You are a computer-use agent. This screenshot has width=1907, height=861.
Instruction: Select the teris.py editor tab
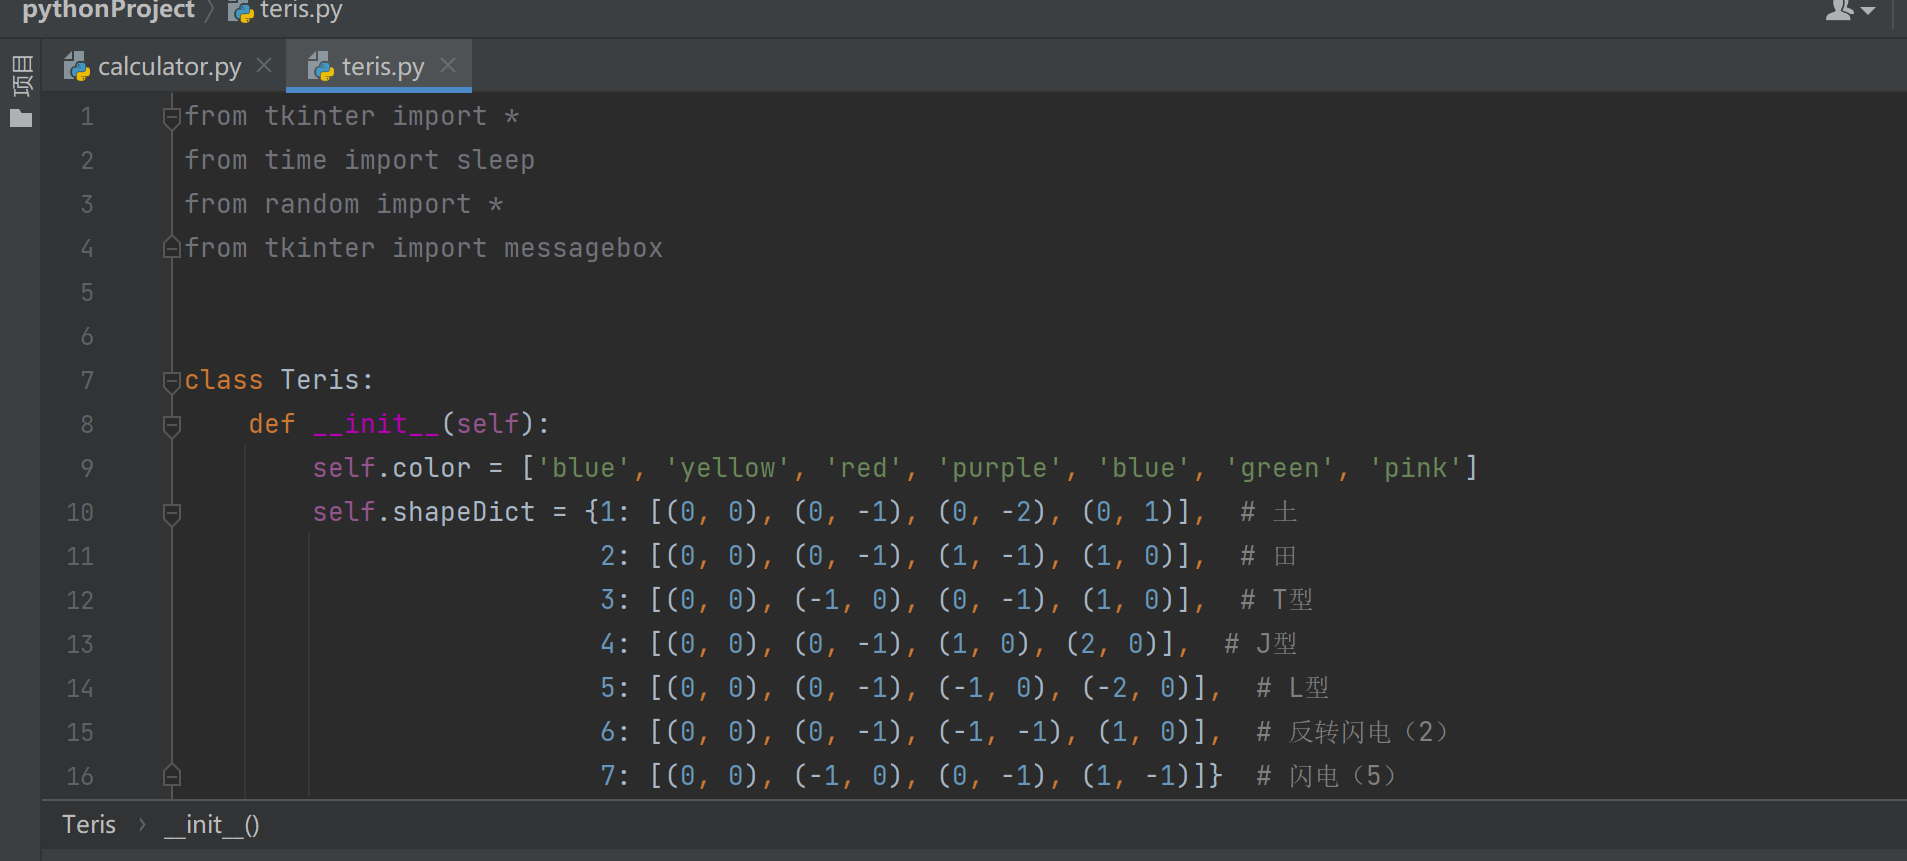click(380, 66)
